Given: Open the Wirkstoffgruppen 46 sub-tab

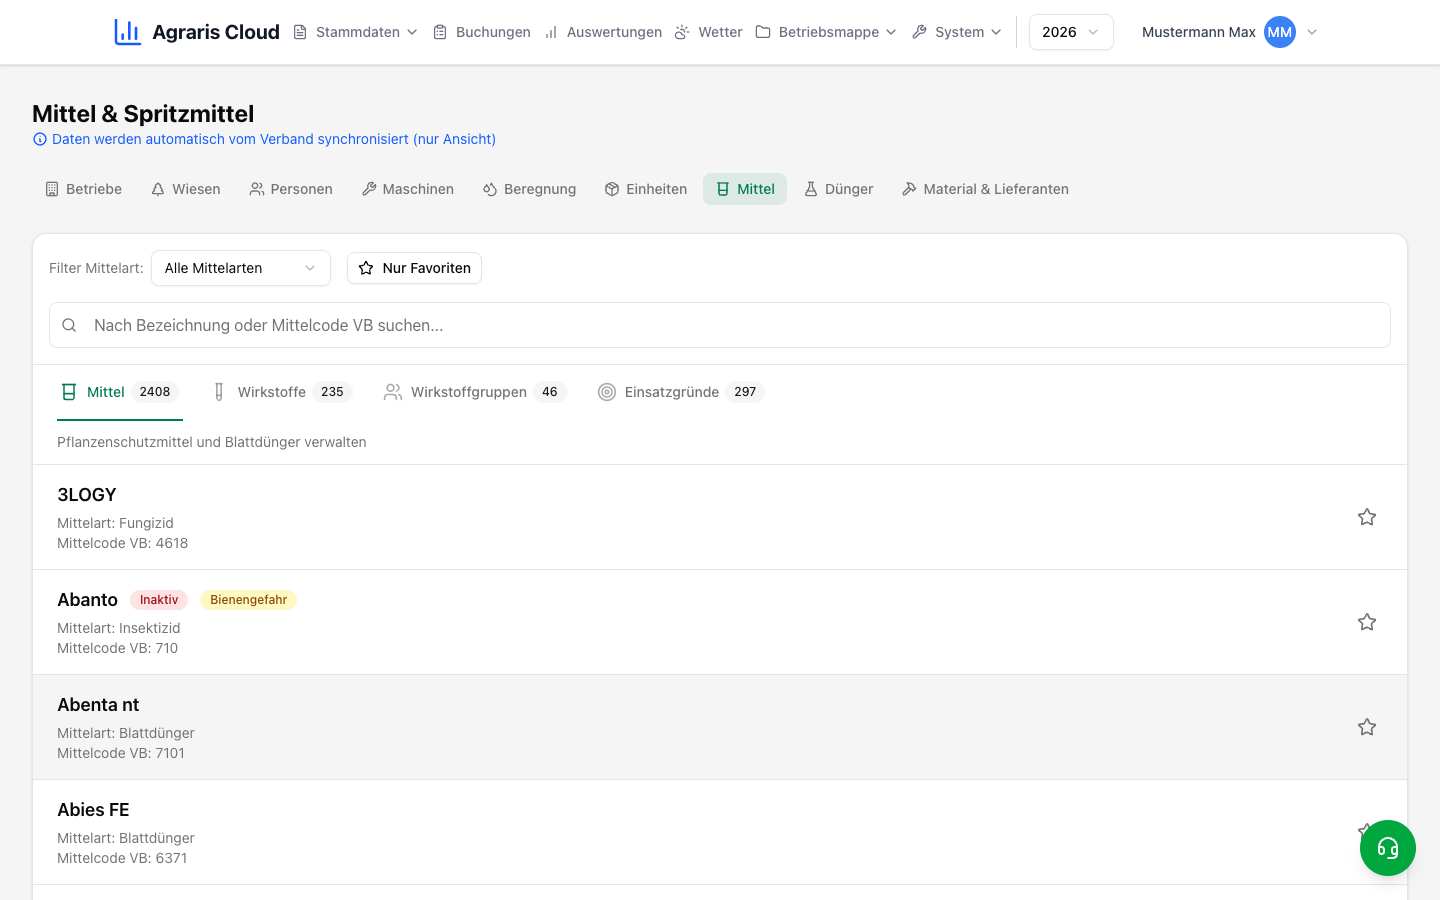Looking at the screenshot, I should click(475, 392).
